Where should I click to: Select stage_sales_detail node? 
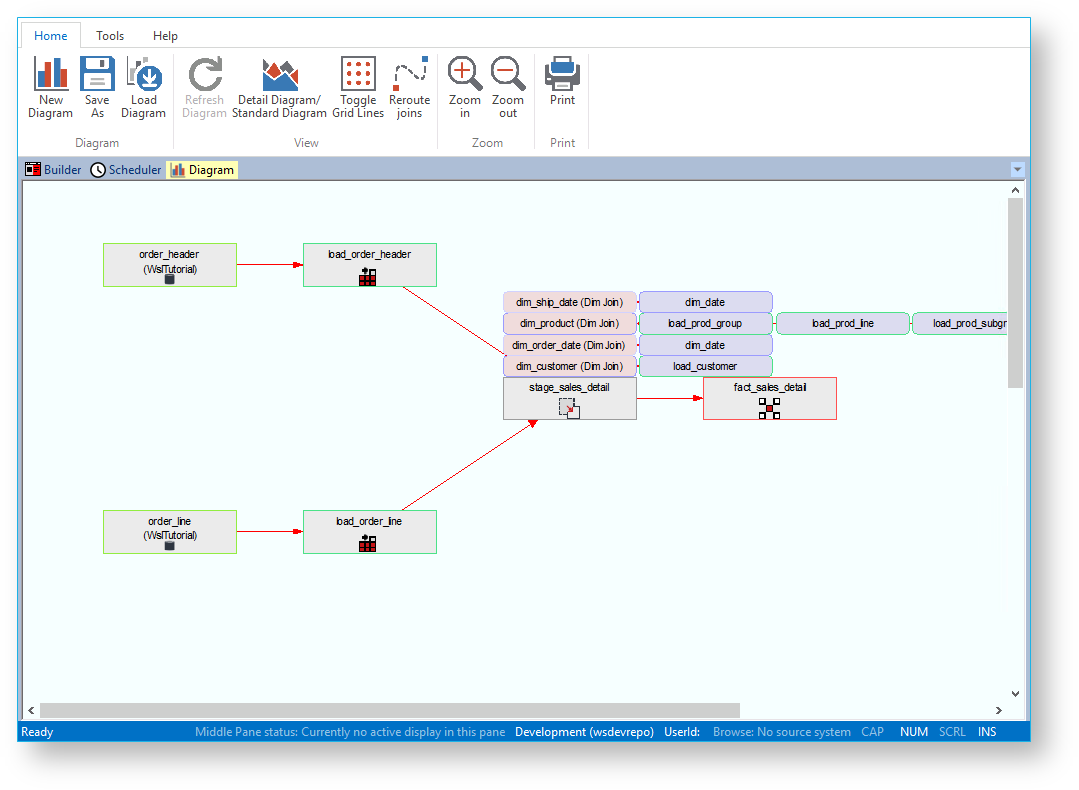point(570,398)
